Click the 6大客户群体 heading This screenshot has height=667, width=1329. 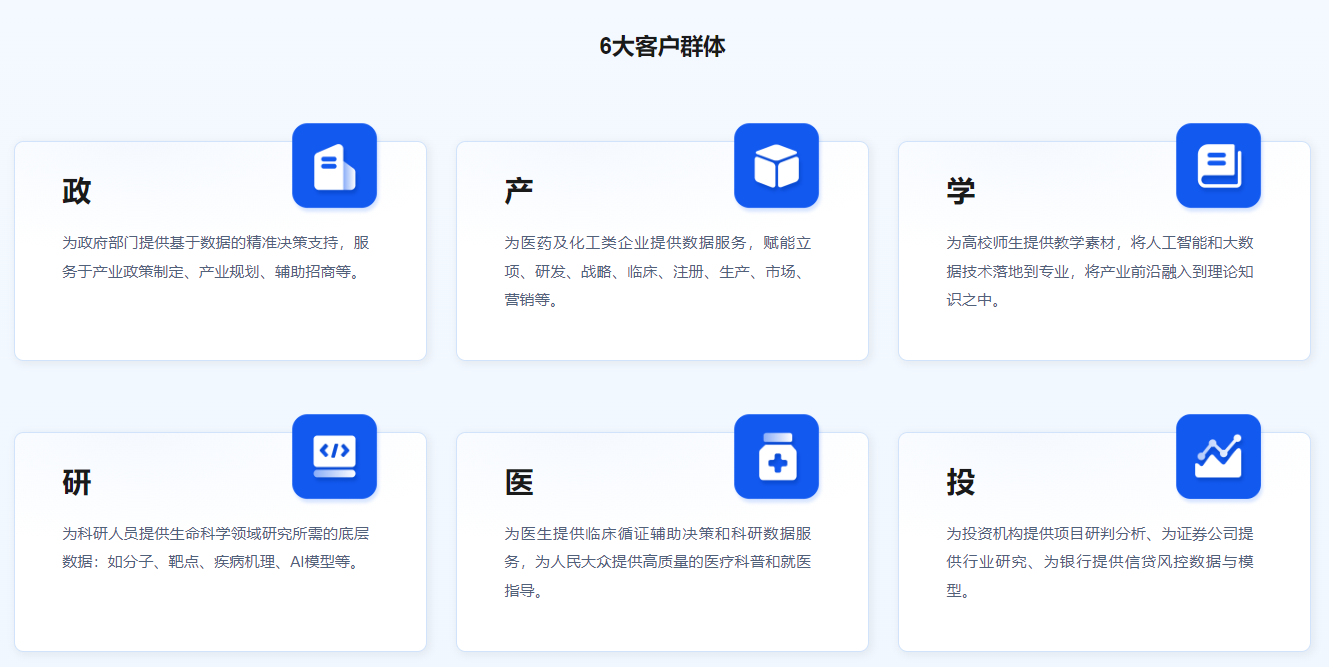(x=663, y=46)
